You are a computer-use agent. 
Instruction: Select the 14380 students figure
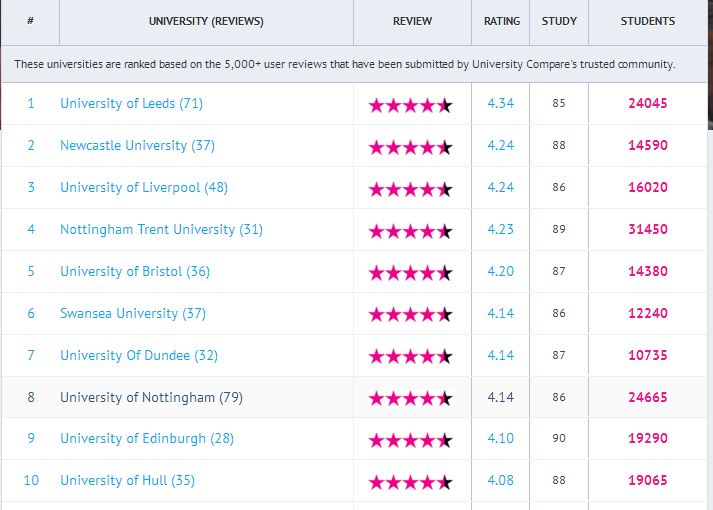click(x=648, y=271)
